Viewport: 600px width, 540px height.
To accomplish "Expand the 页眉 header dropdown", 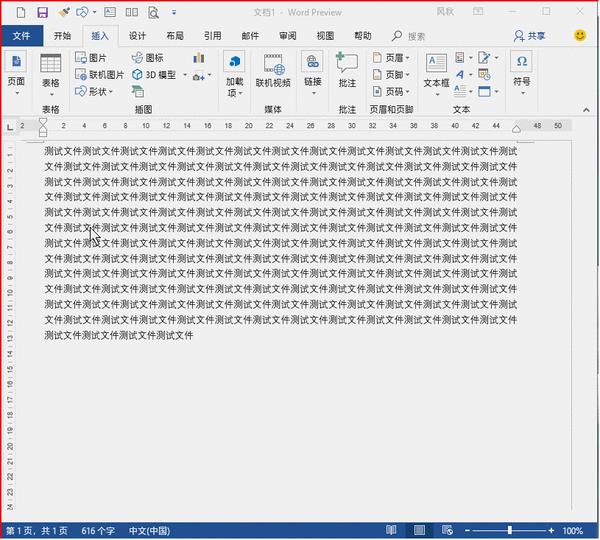I will point(391,58).
